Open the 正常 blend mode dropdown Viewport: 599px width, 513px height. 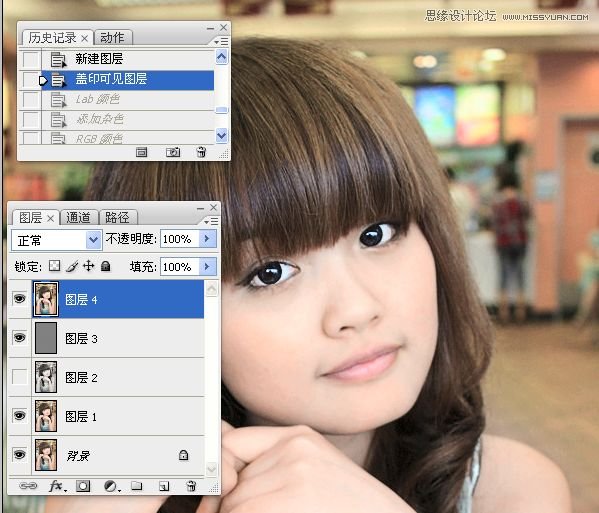click(x=57, y=240)
